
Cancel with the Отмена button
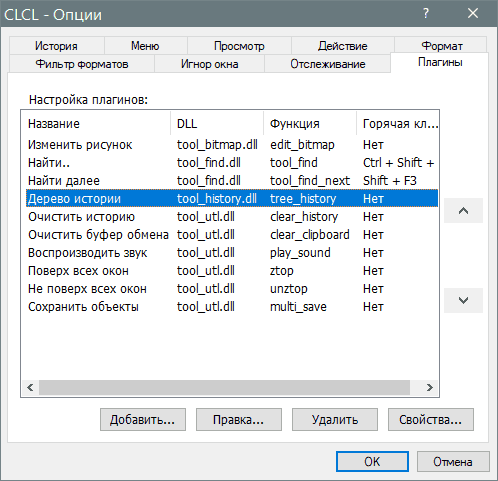tap(453, 462)
